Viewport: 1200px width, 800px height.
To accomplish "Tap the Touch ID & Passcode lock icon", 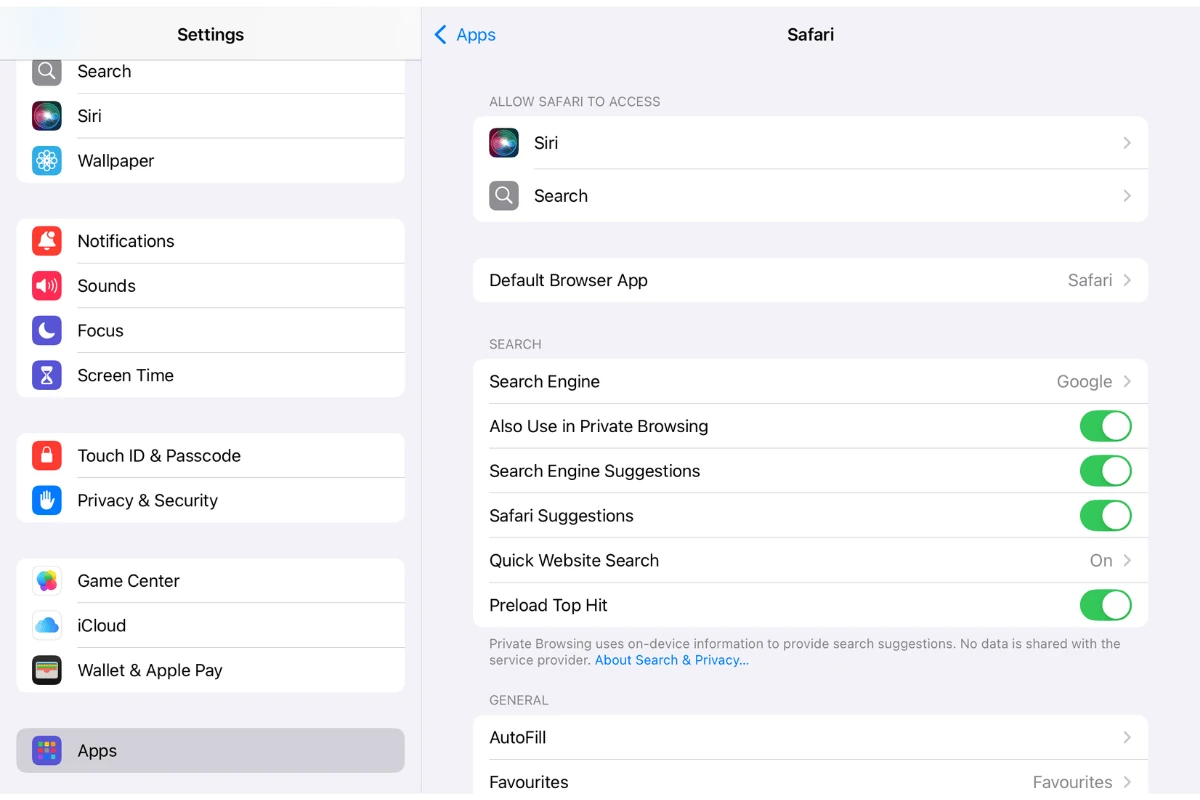I will (47, 456).
